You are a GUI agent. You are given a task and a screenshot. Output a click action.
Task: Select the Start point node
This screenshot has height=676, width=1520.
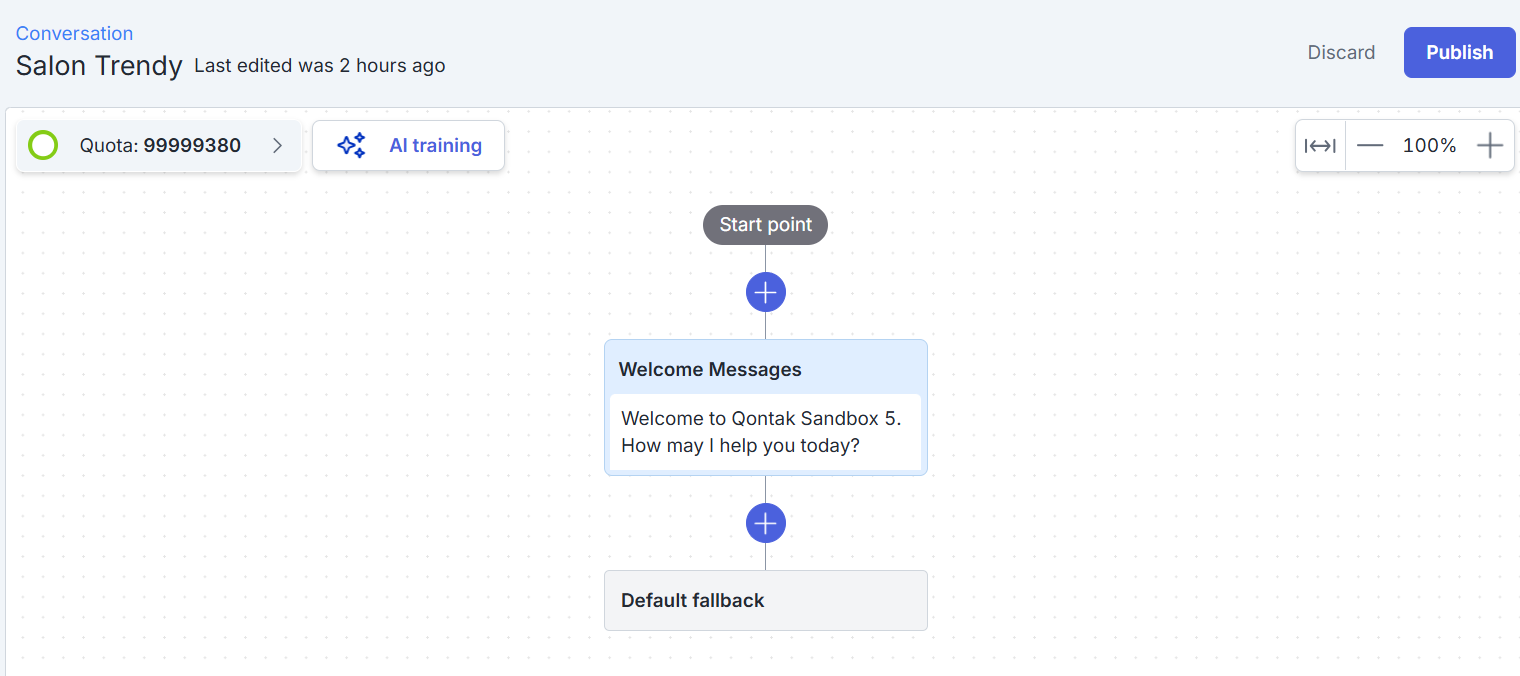pos(765,225)
